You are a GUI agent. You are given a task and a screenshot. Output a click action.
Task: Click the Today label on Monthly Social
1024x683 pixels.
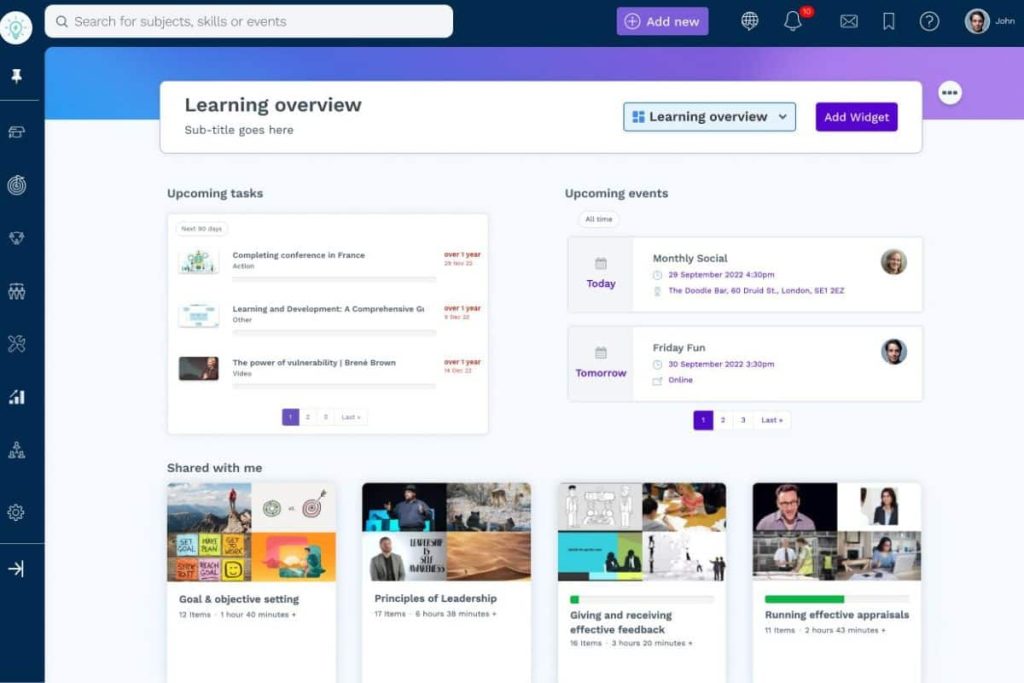click(x=601, y=283)
